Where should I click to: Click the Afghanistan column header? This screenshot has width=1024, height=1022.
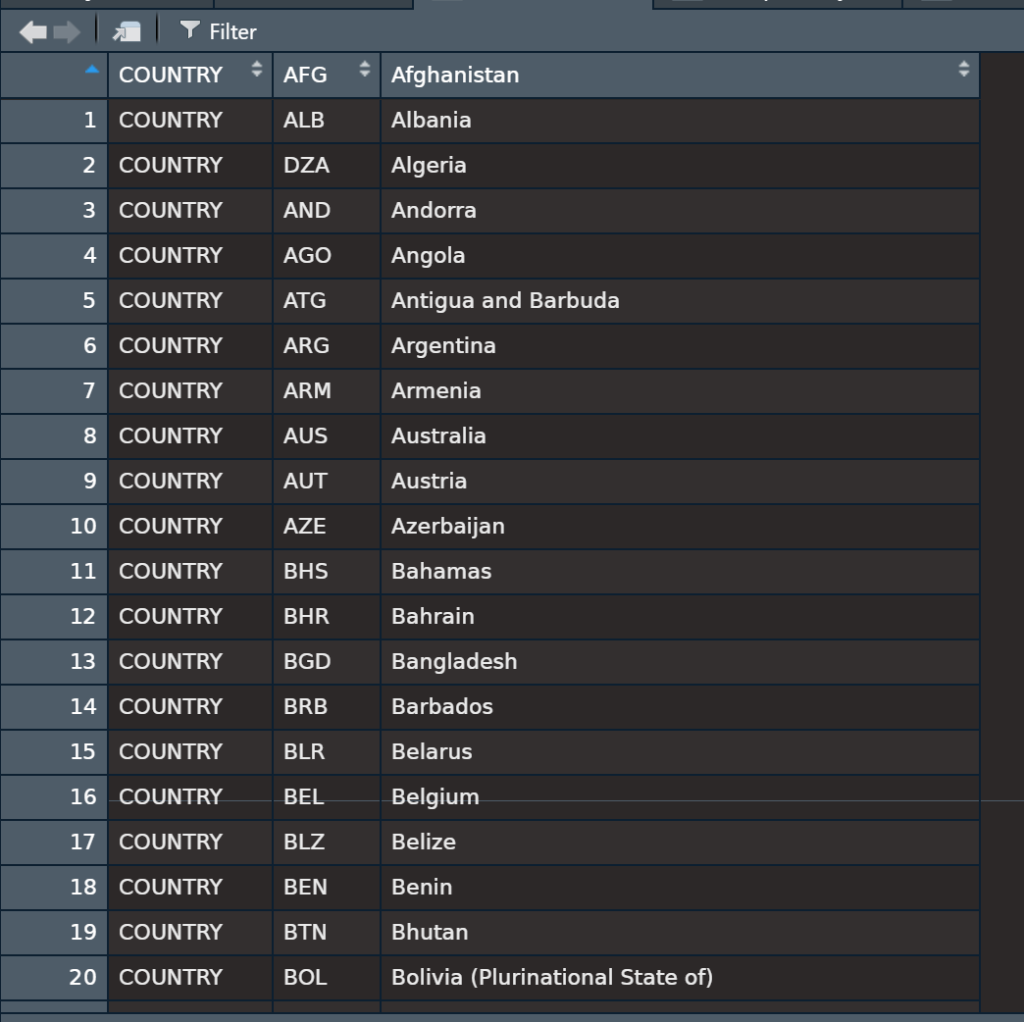455,74
